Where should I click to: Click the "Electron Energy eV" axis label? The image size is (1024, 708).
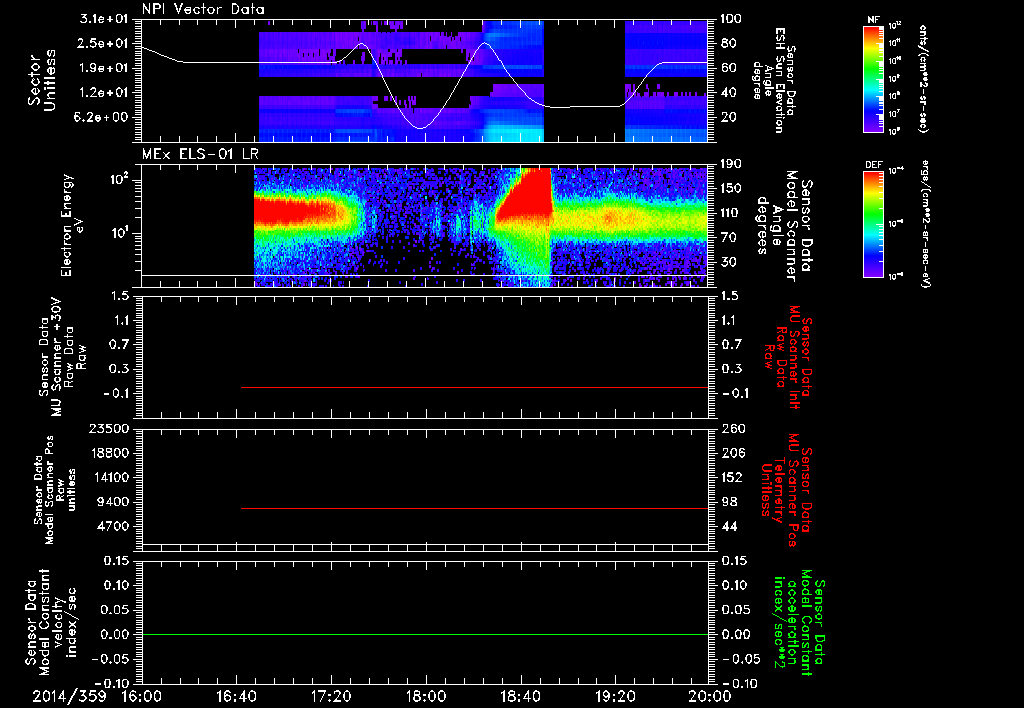point(72,225)
